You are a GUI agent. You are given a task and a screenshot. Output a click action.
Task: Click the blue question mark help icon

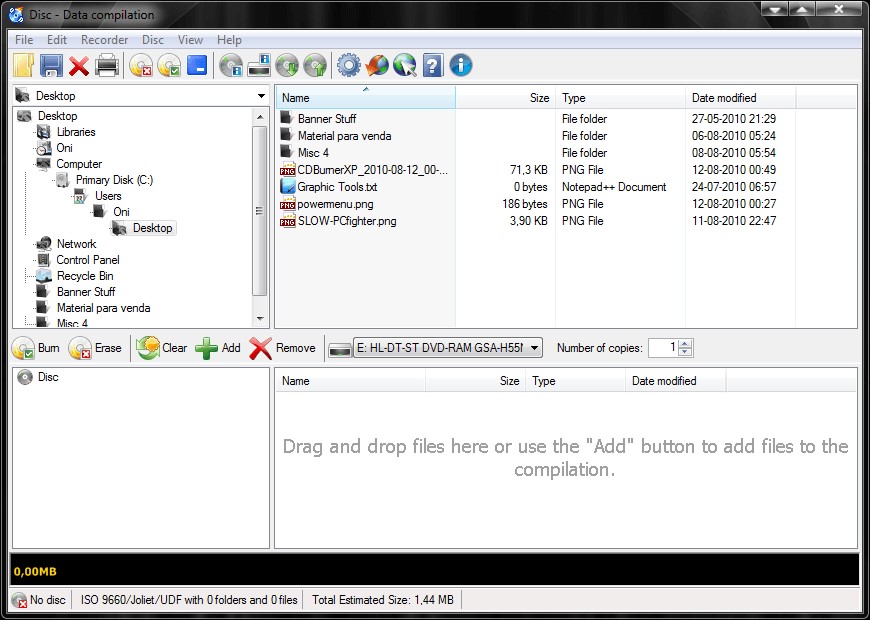click(432, 66)
